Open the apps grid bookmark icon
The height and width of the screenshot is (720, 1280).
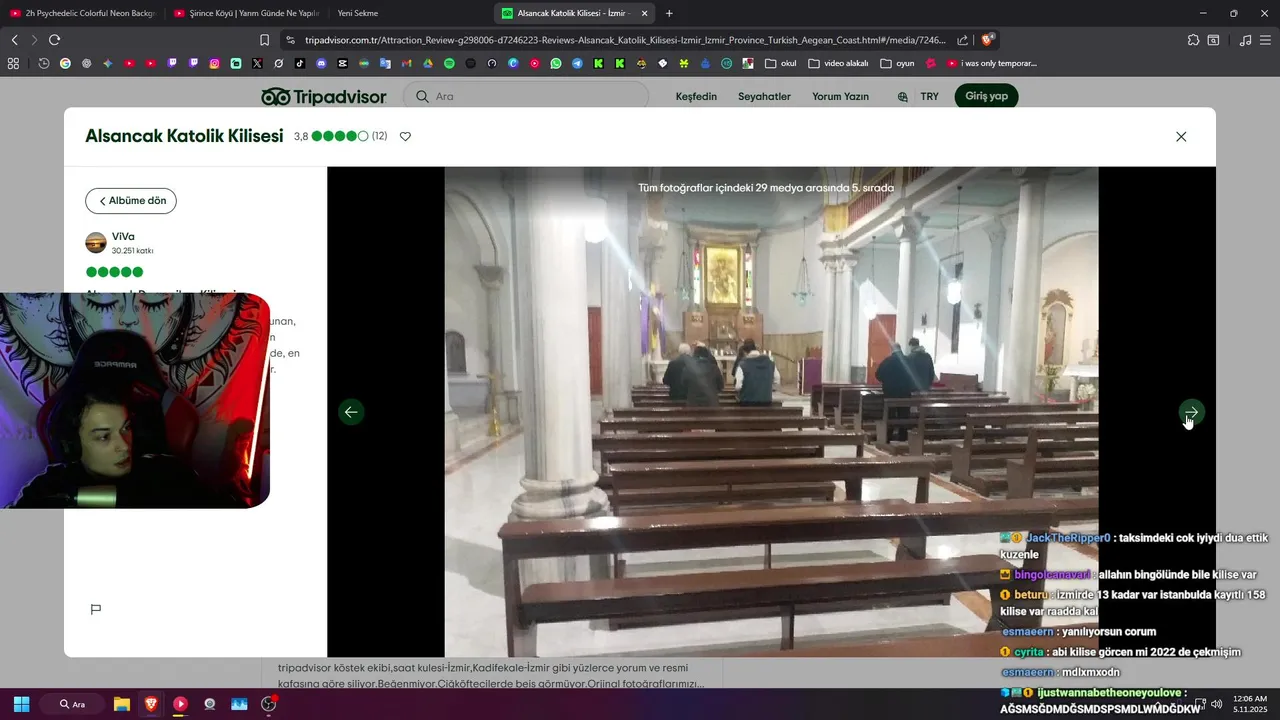[x=13, y=63]
